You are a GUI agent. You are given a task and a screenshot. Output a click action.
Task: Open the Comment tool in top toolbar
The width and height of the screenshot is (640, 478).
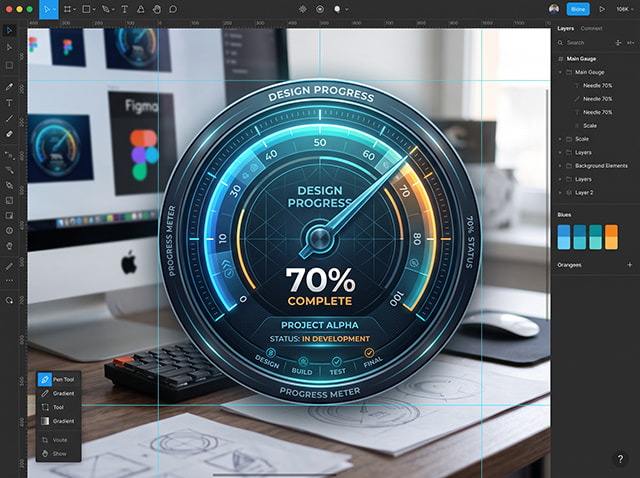(x=173, y=9)
